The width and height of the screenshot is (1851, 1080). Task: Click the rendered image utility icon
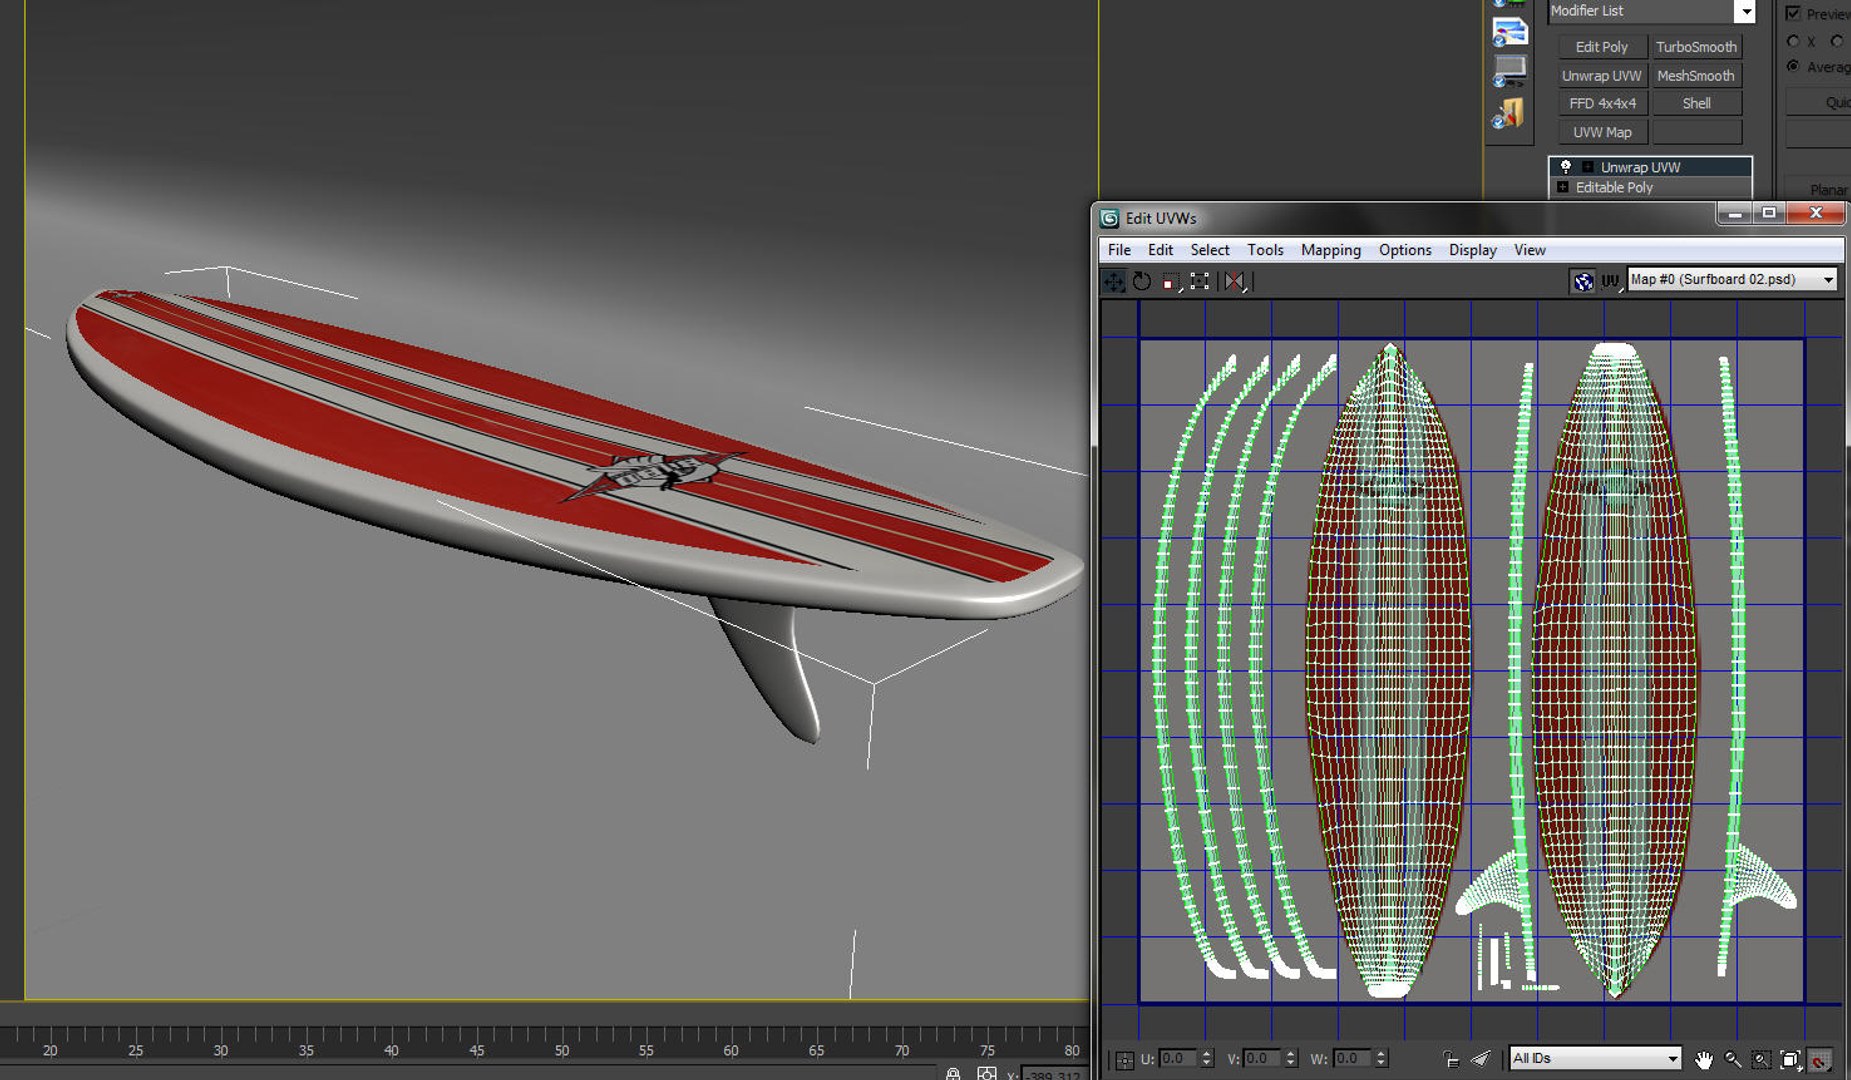point(1509,31)
